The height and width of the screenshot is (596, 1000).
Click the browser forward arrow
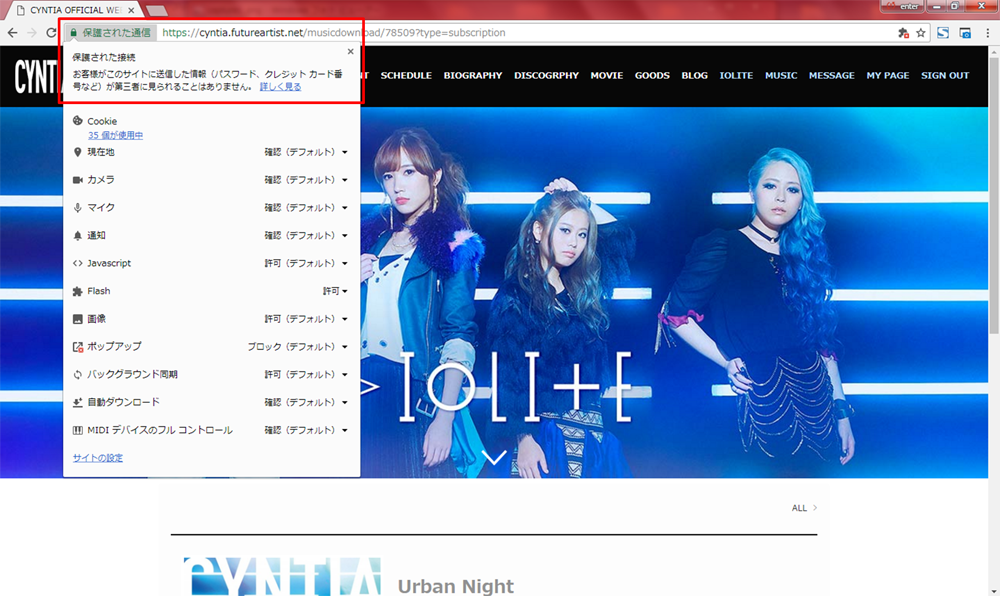pyautogui.click(x=32, y=33)
